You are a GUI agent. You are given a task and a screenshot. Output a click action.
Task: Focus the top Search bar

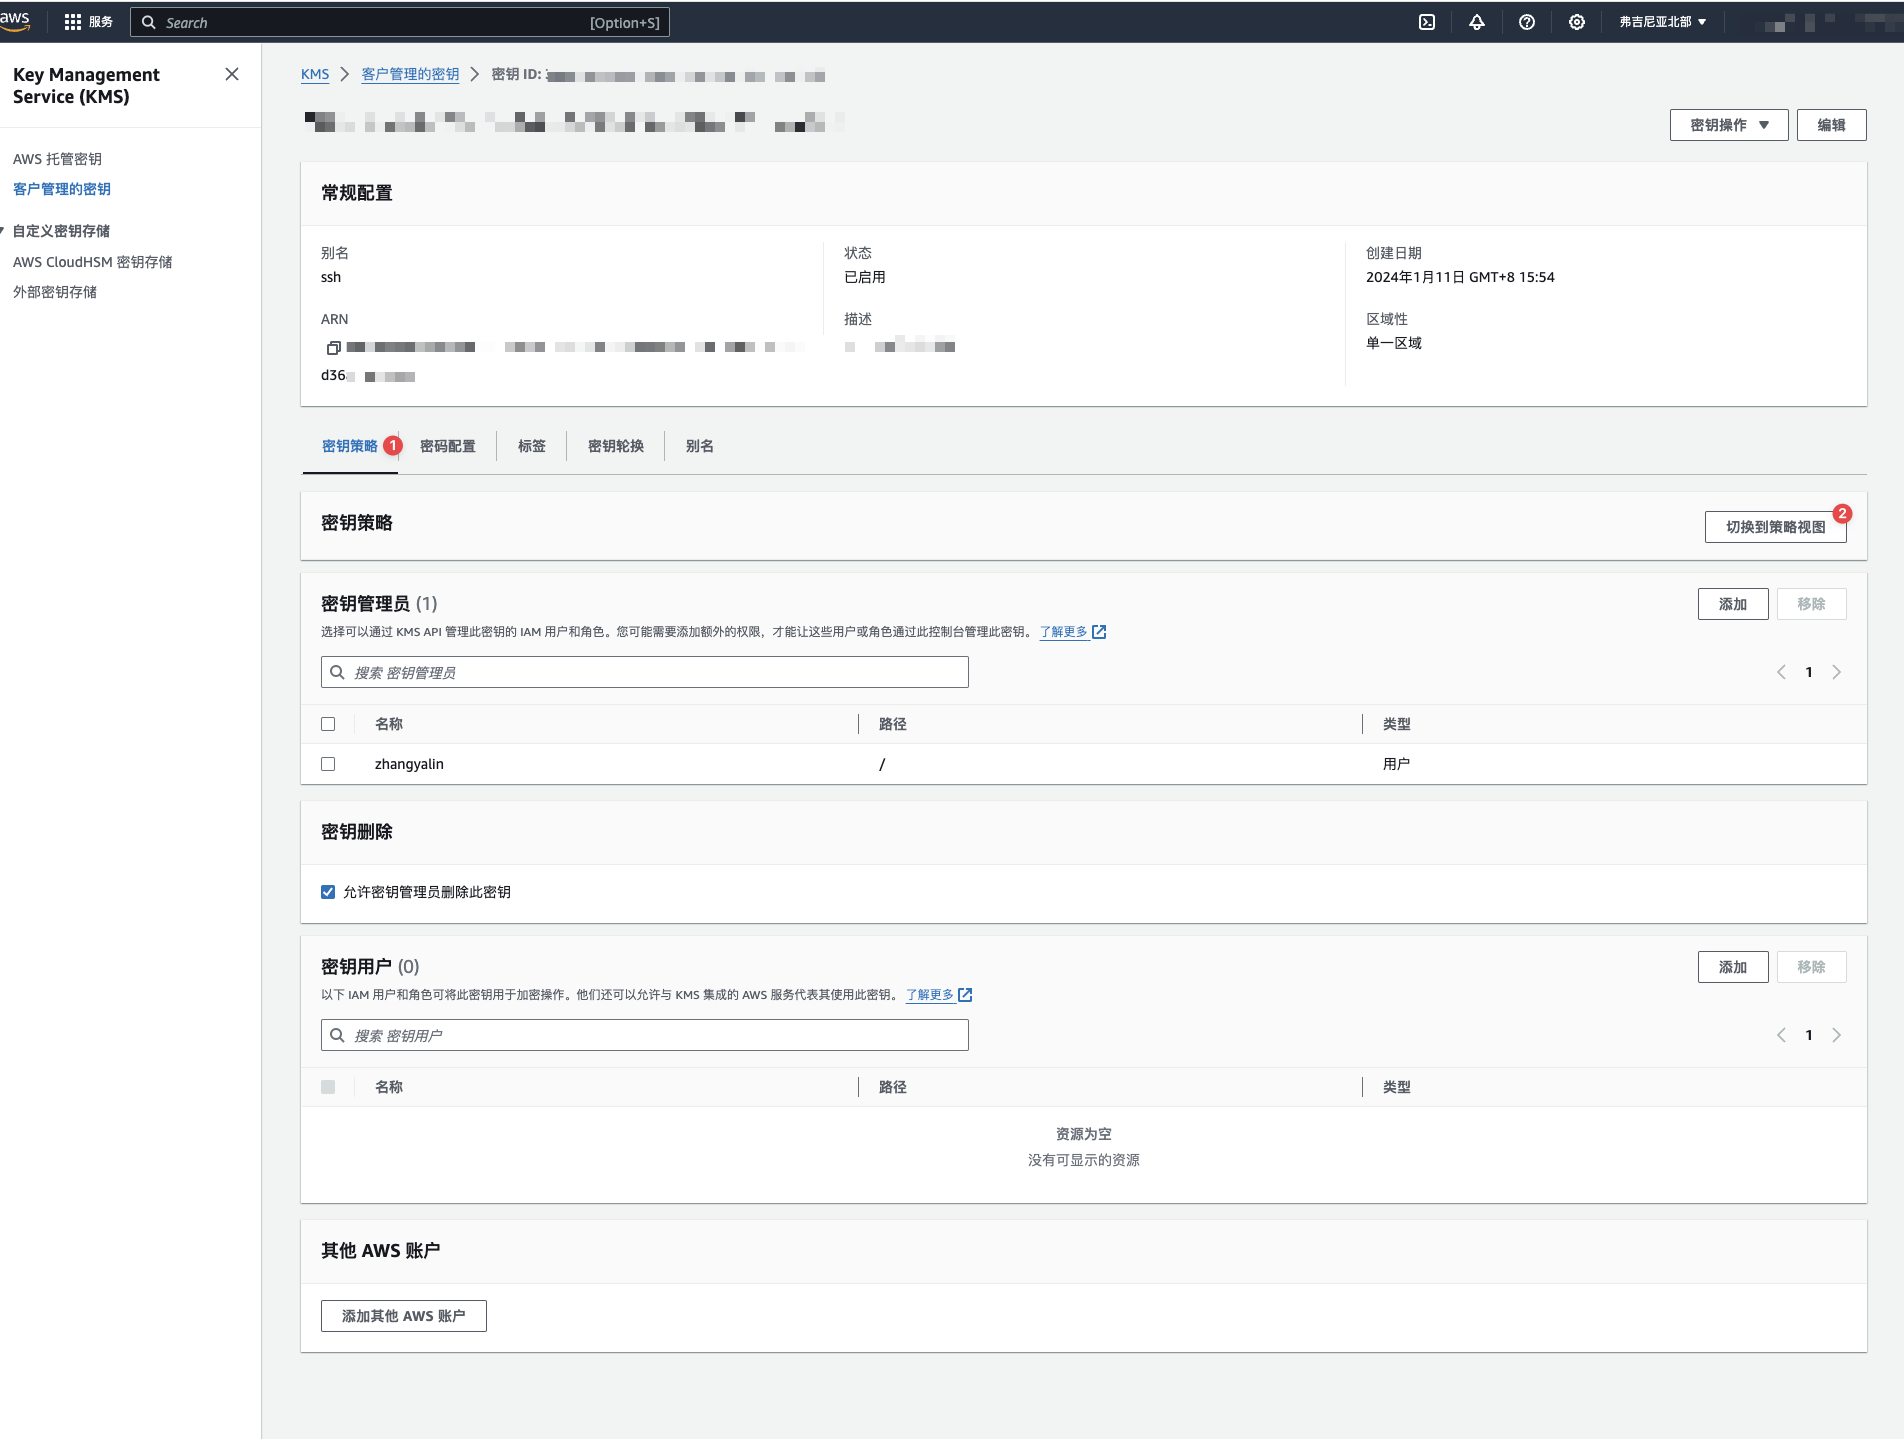(x=400, y=22)
